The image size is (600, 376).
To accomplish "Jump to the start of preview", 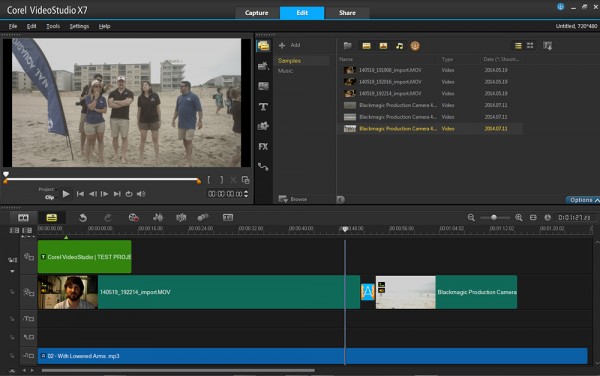I will 80,194.
